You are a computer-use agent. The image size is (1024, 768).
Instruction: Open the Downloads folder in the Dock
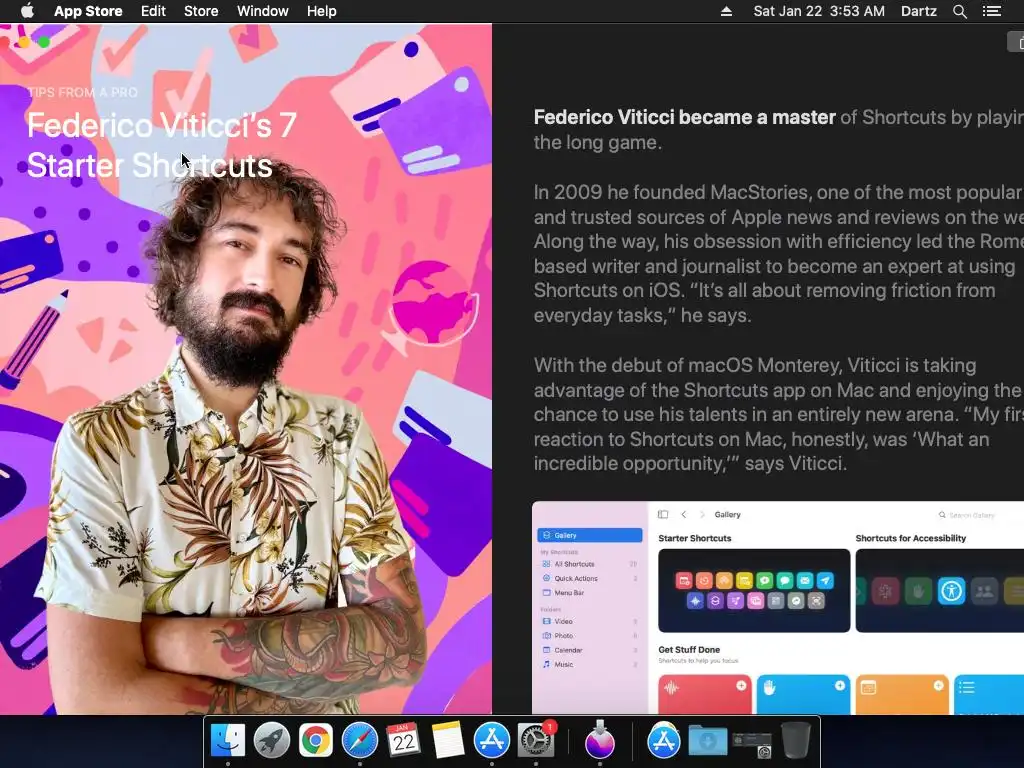[708, 741]
